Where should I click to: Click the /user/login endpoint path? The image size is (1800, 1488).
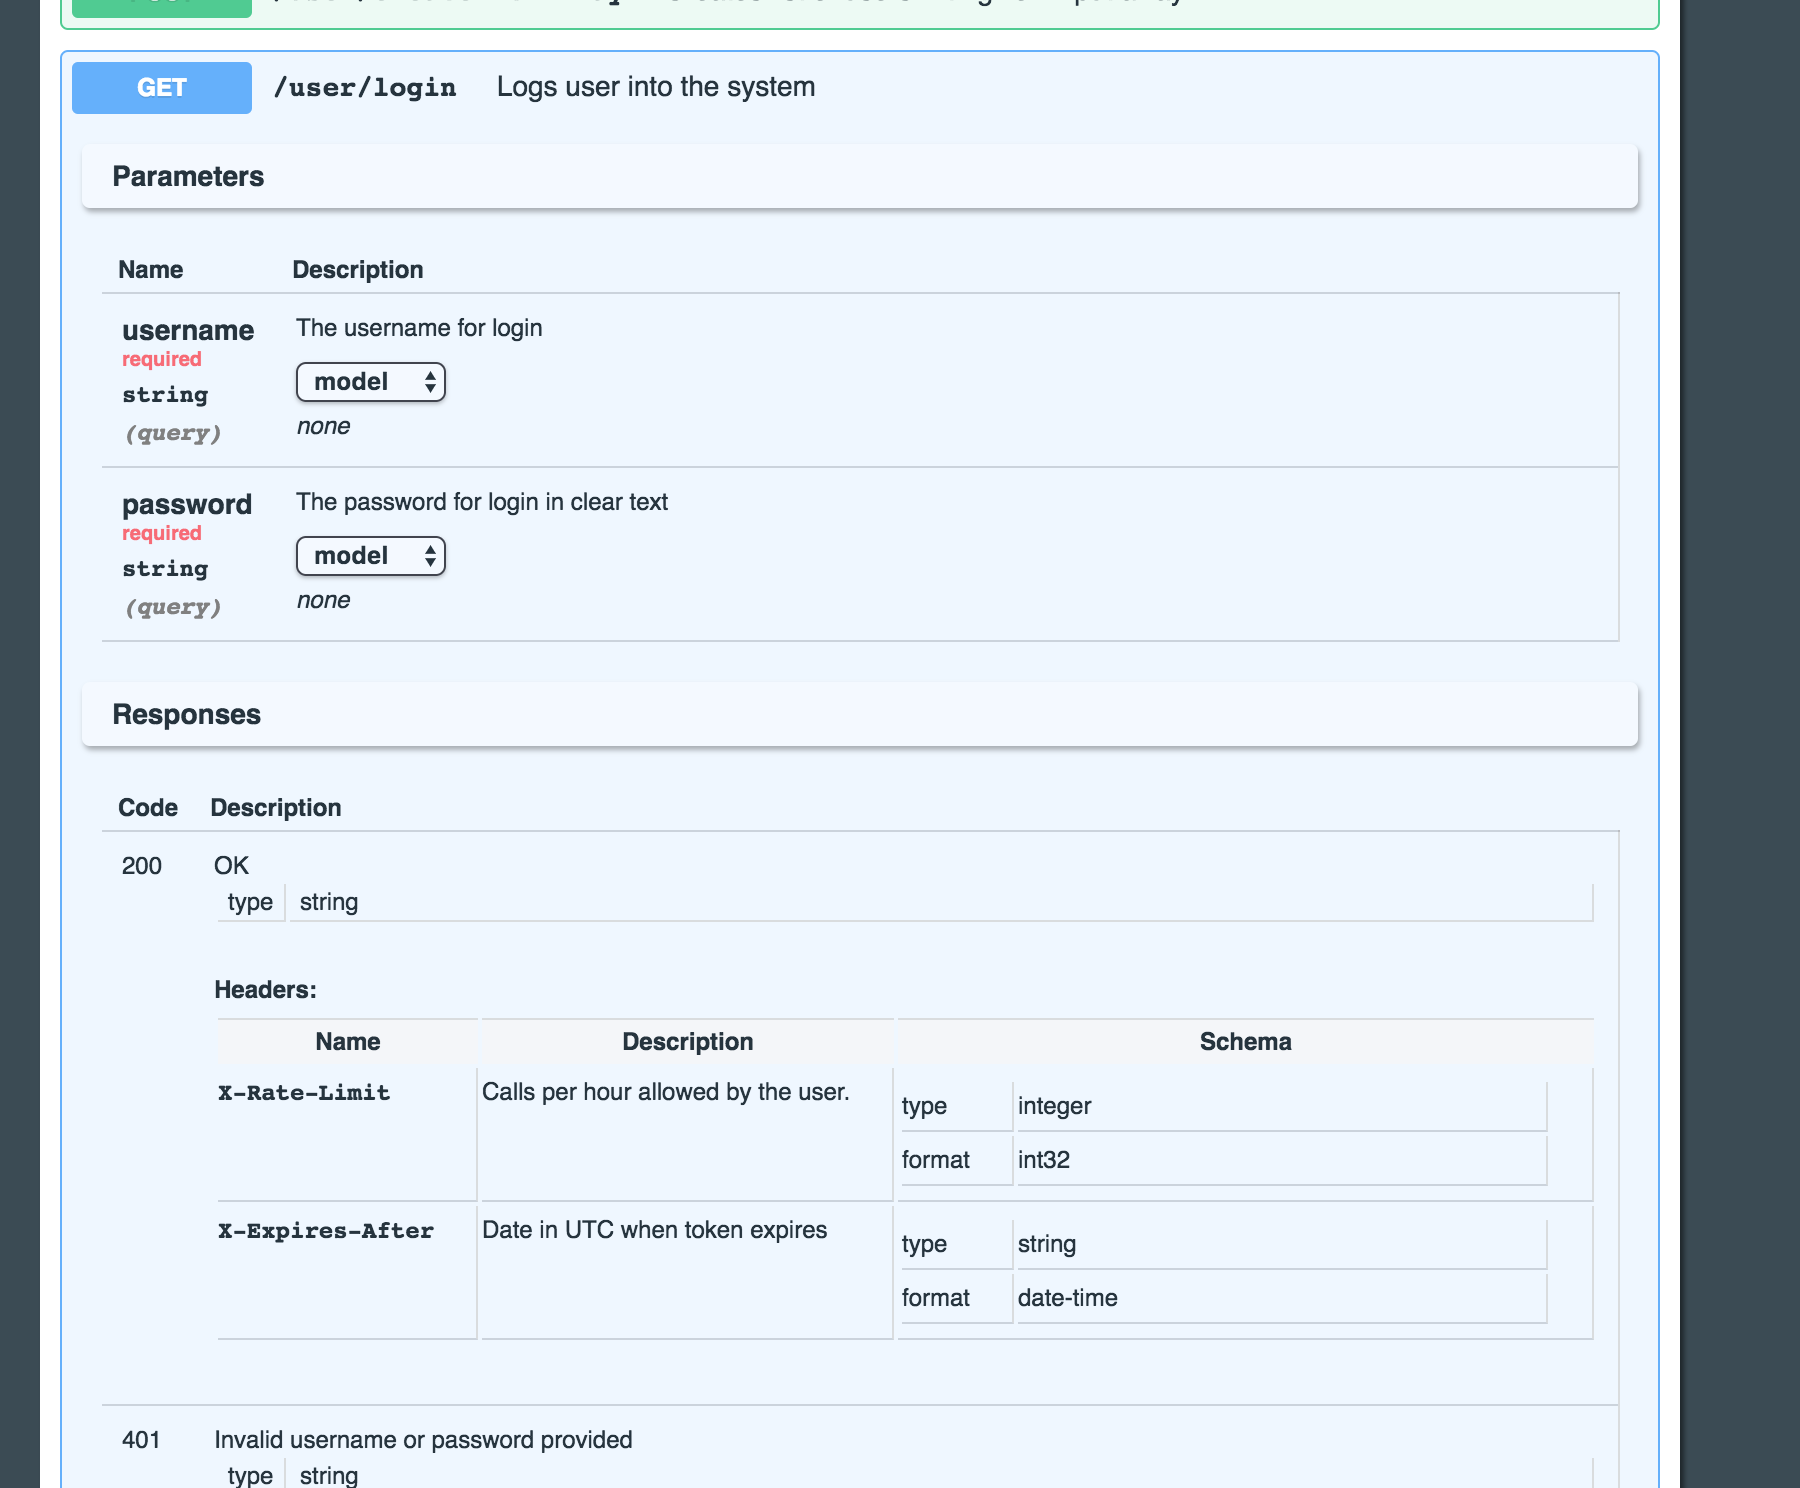pos(365,88)
